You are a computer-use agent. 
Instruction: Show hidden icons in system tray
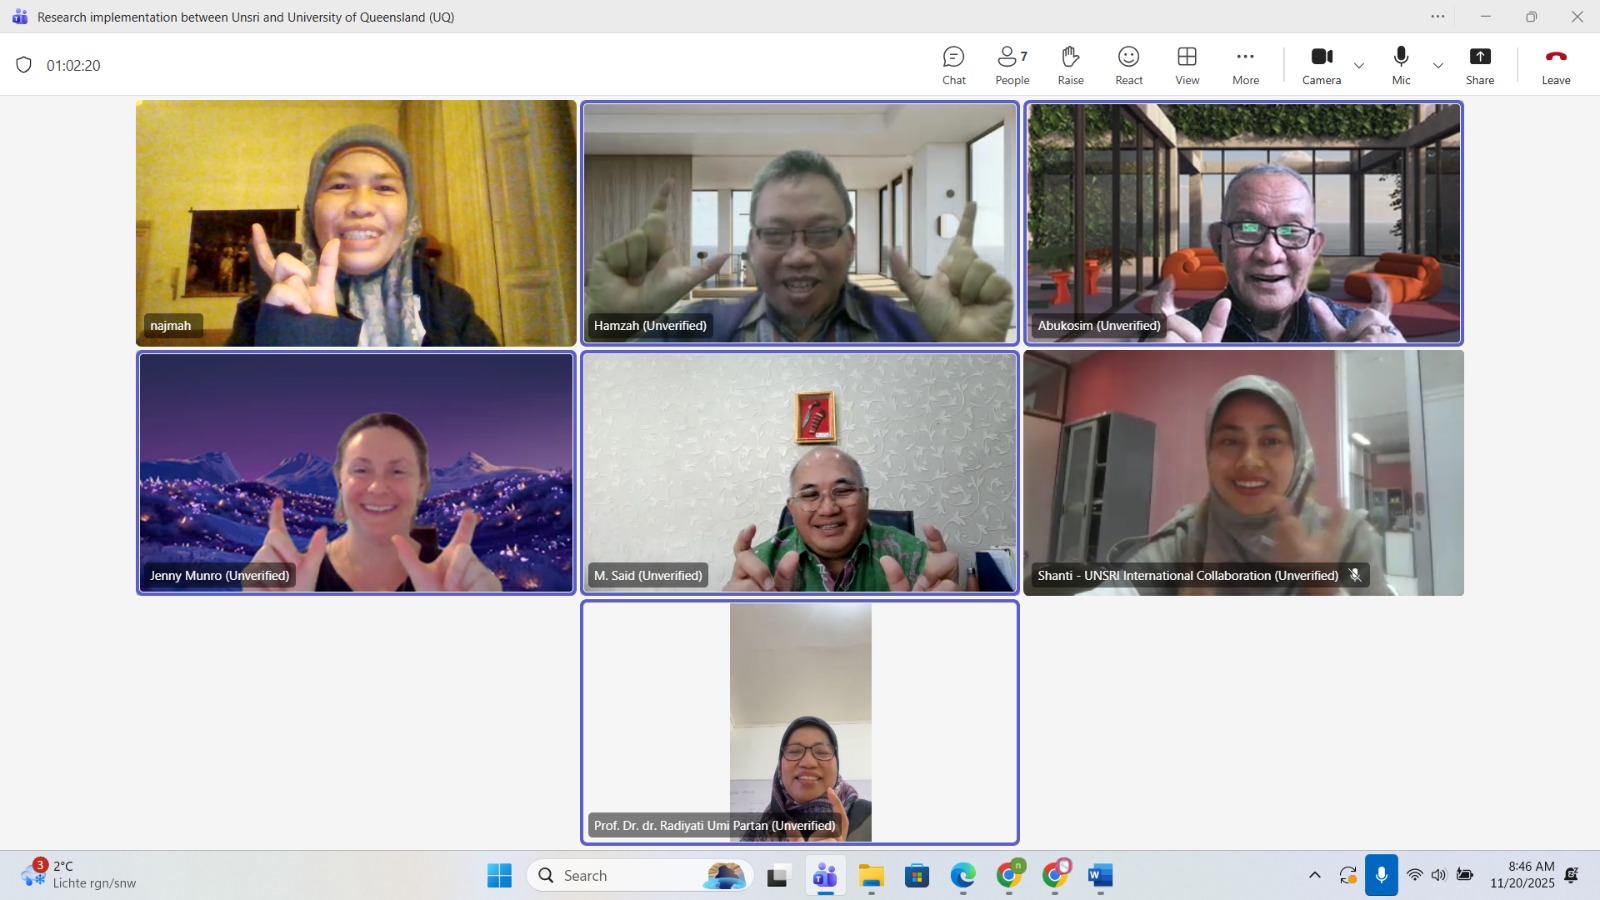point(1314,875)
